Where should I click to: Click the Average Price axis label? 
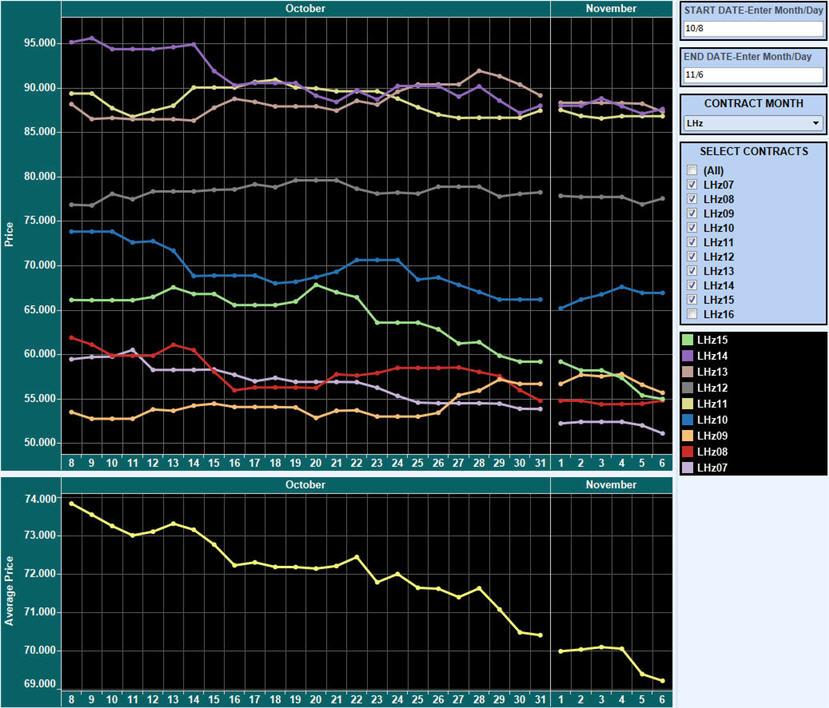pyautogui.click(x=9, y=591)
